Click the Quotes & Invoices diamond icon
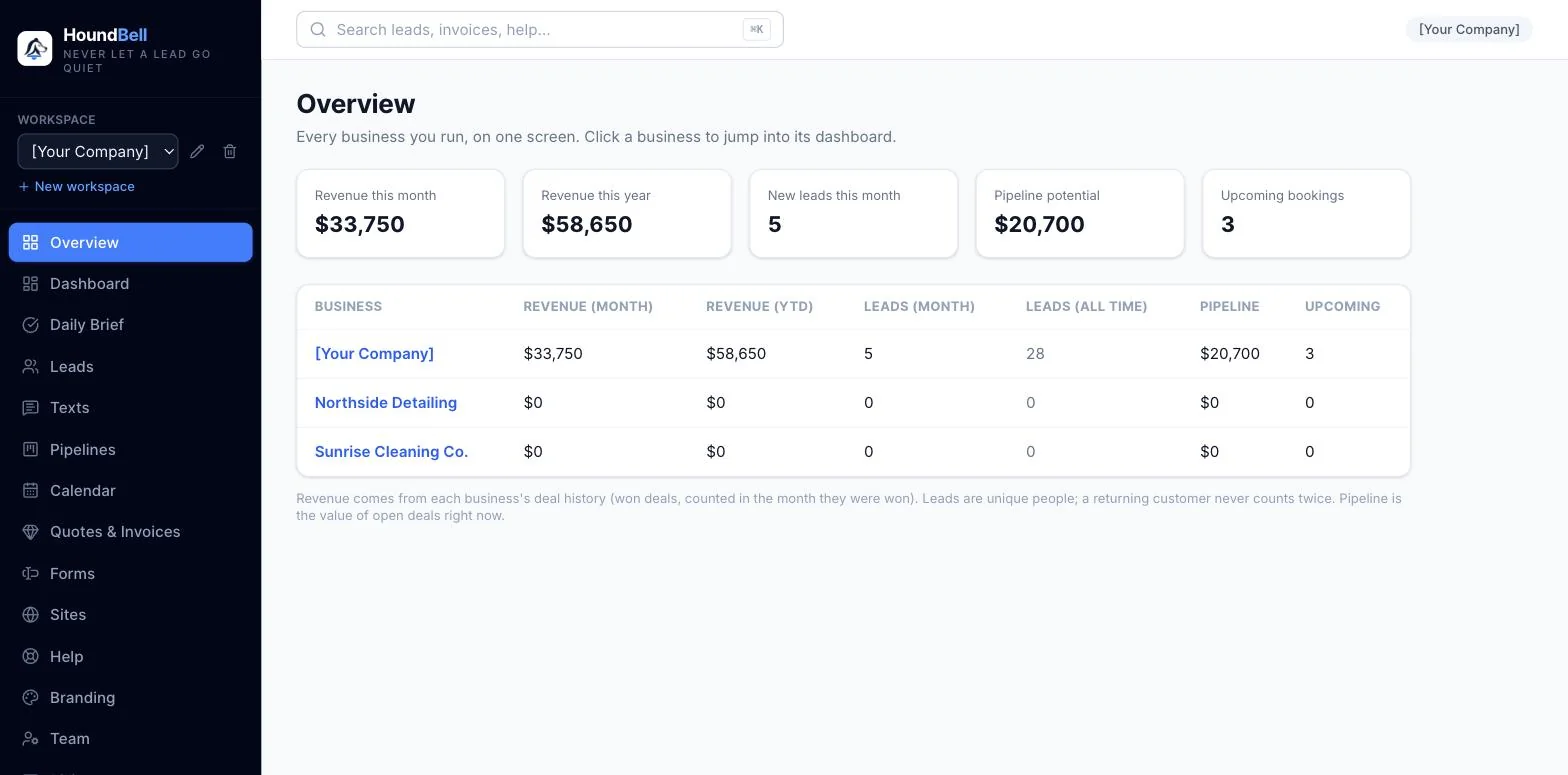Image resolution: width=1568 pixels, height=775 pixels. [31, 531]
